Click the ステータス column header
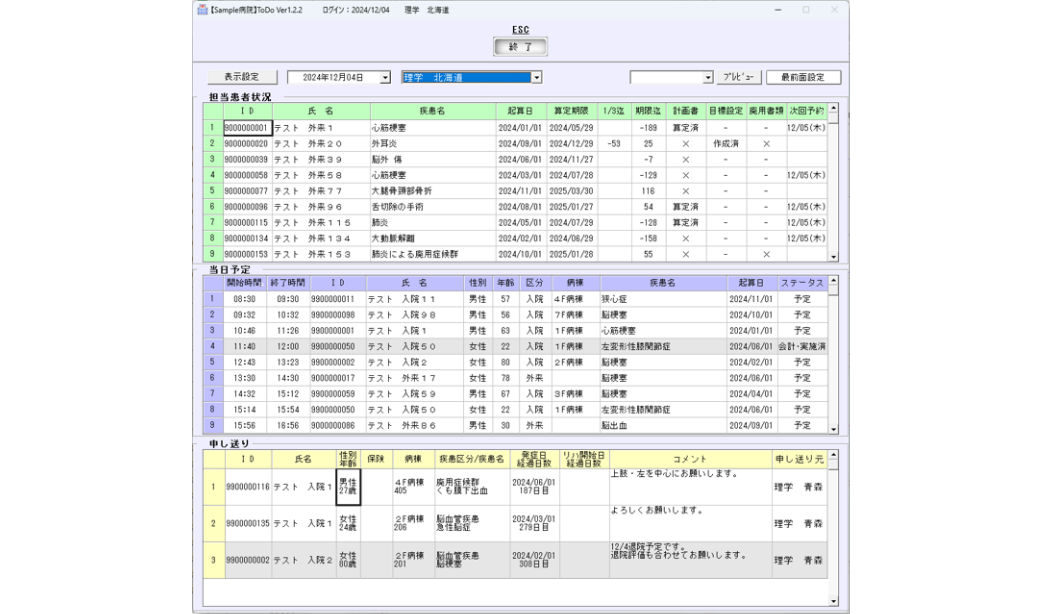The image size is (1042, 614). [800, 283]
